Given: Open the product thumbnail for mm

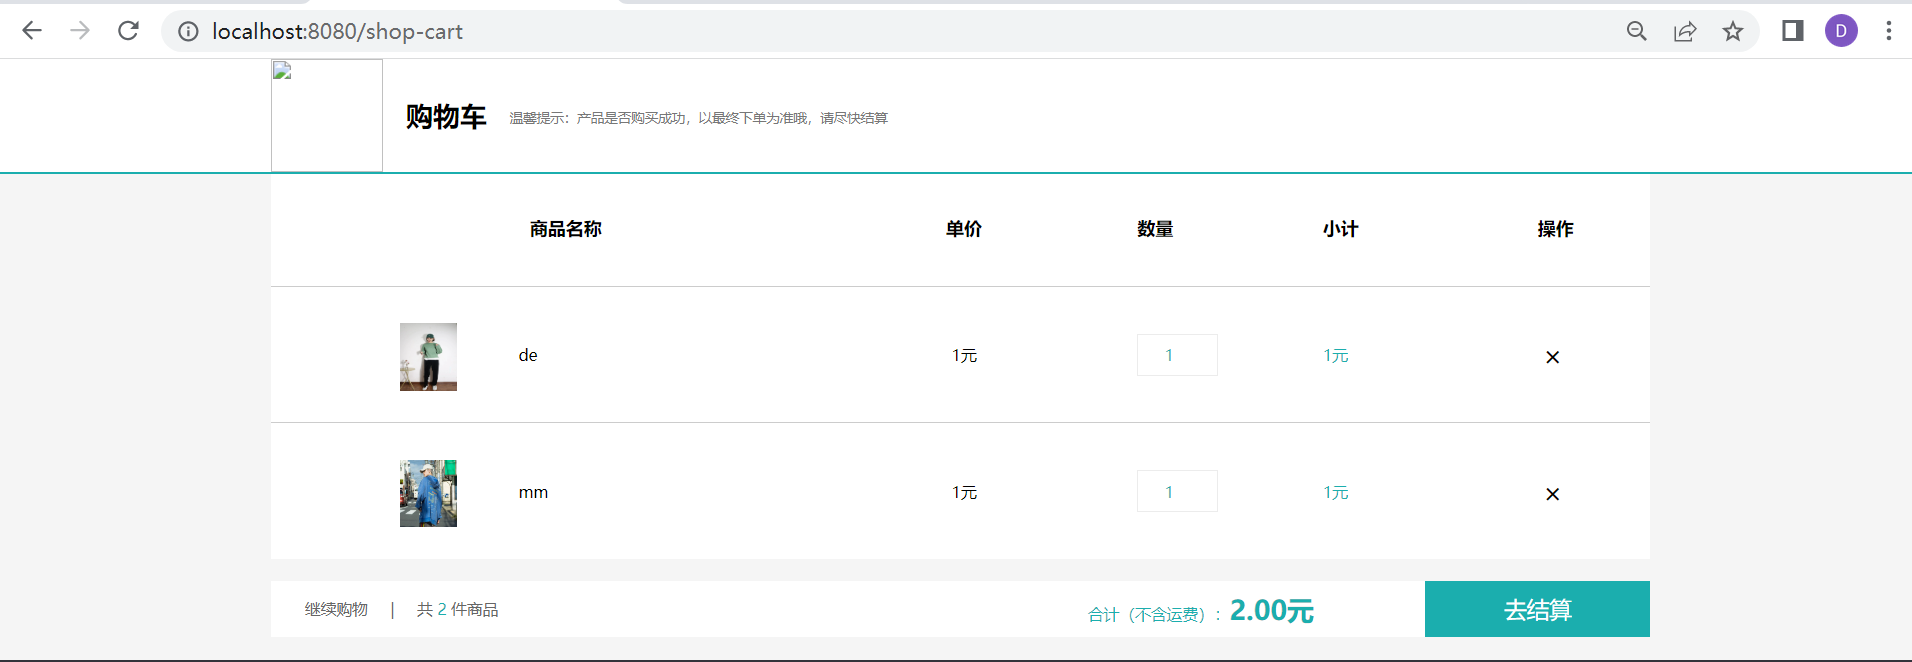Looking at the screenshot, I should tap(428, 493).
